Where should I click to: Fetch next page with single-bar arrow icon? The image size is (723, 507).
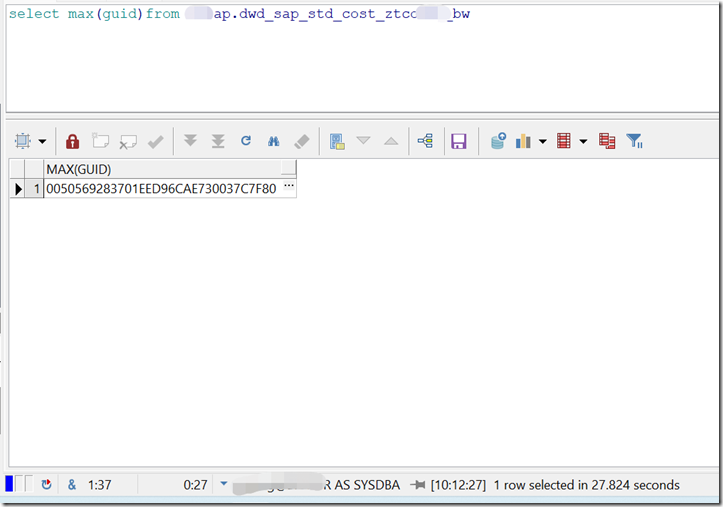tap(190, 141)
